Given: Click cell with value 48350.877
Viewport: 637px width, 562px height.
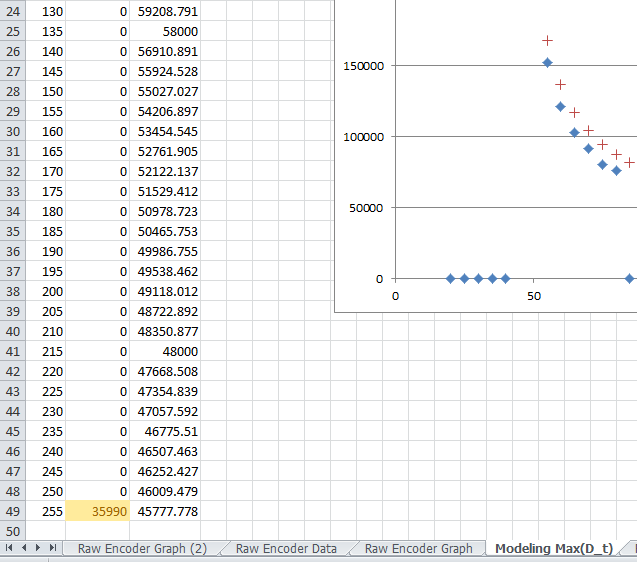Looking at the screenshot, I should click(x=165, y=332).
